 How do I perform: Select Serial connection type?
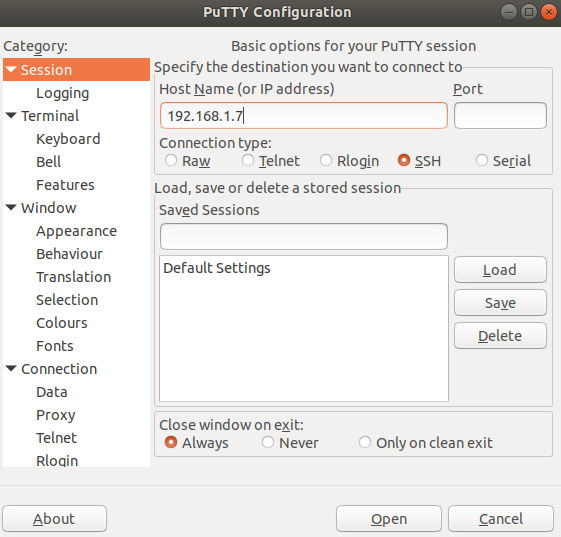pyautogui.click(x=482, y=160)
